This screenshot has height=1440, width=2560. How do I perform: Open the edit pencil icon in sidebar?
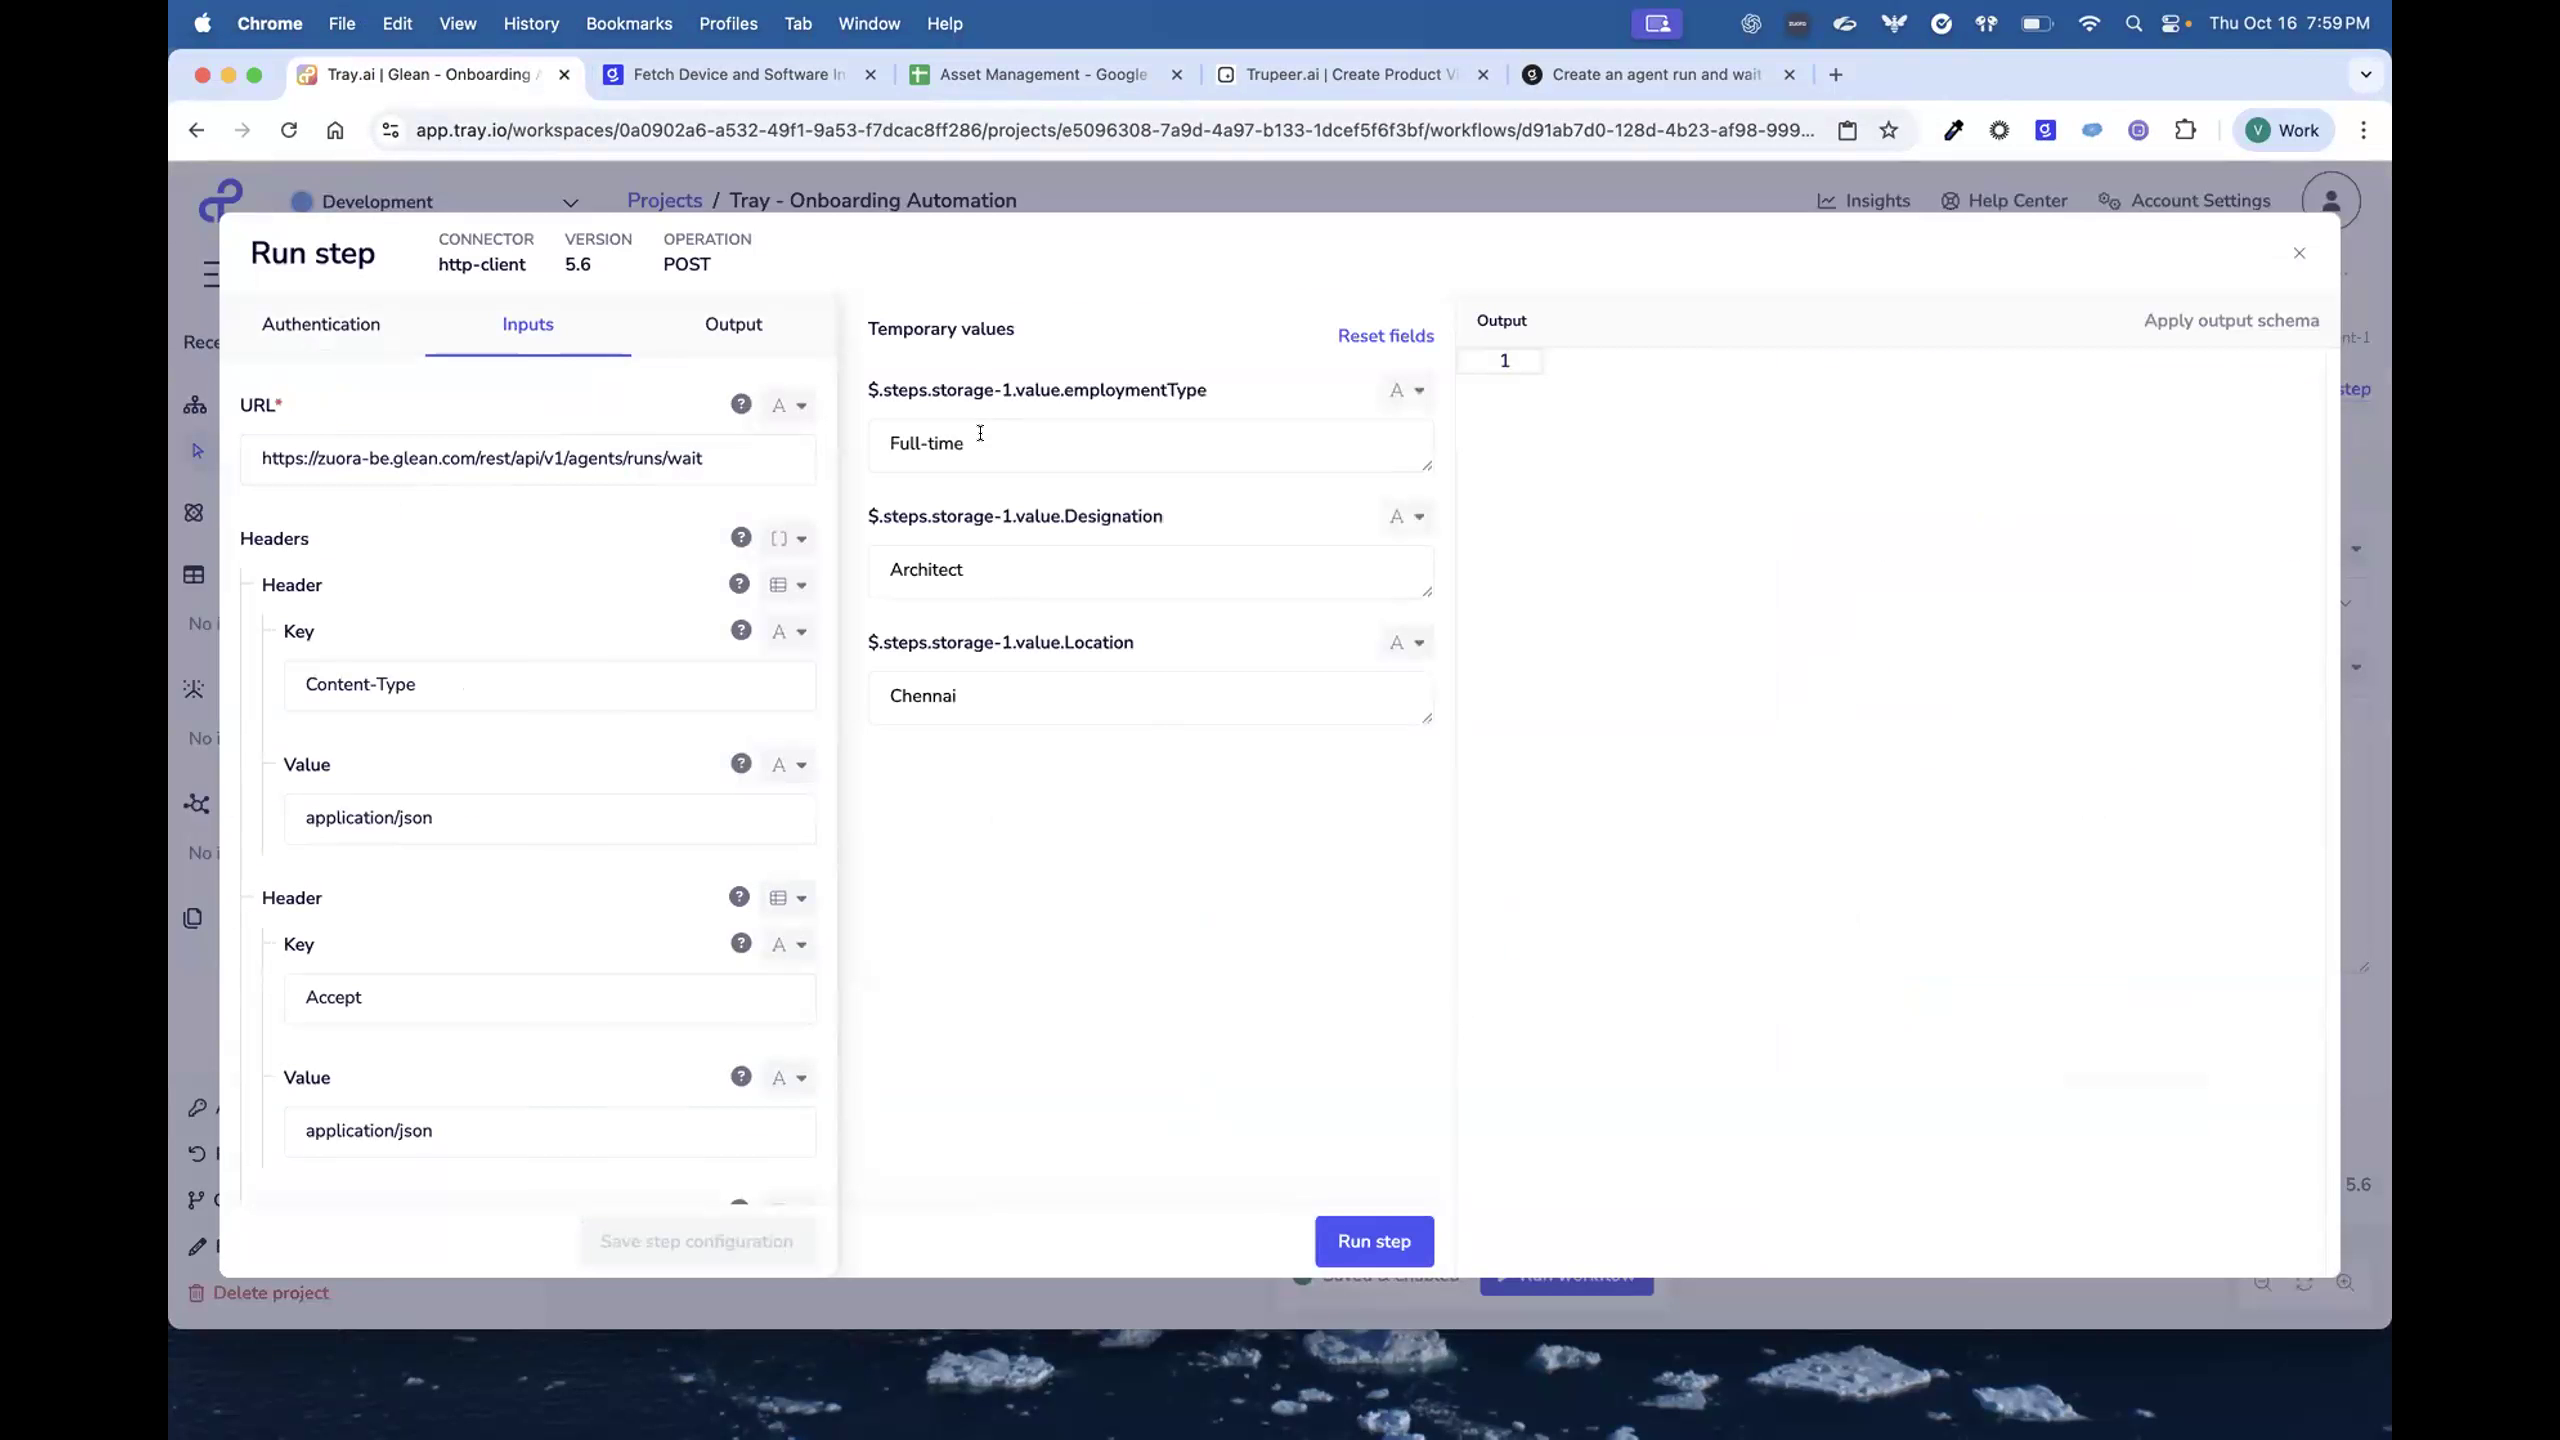click(197, 1247)
